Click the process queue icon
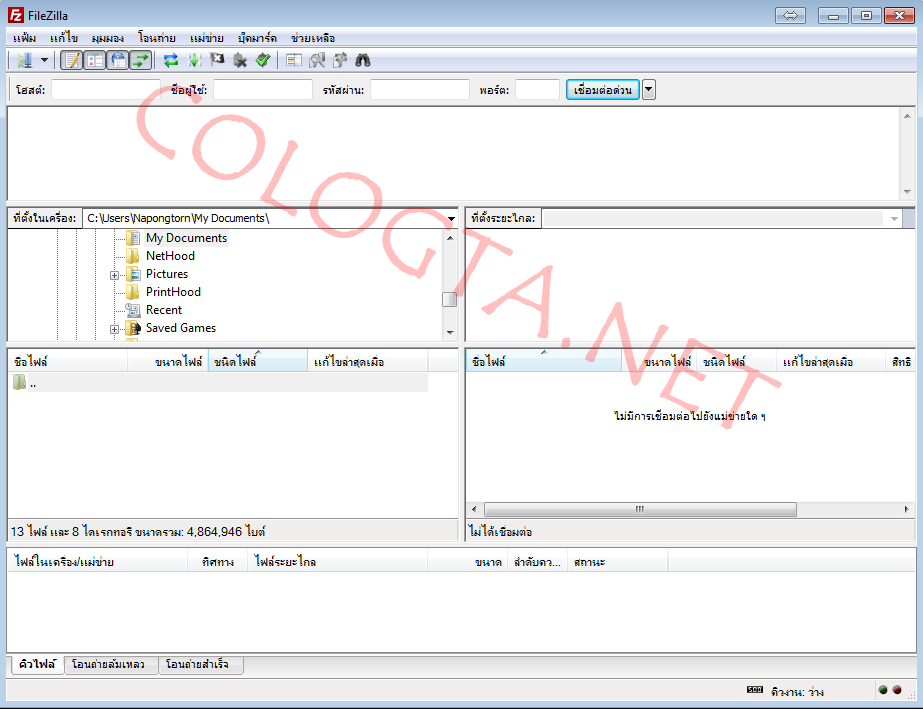 pos(194,60)
